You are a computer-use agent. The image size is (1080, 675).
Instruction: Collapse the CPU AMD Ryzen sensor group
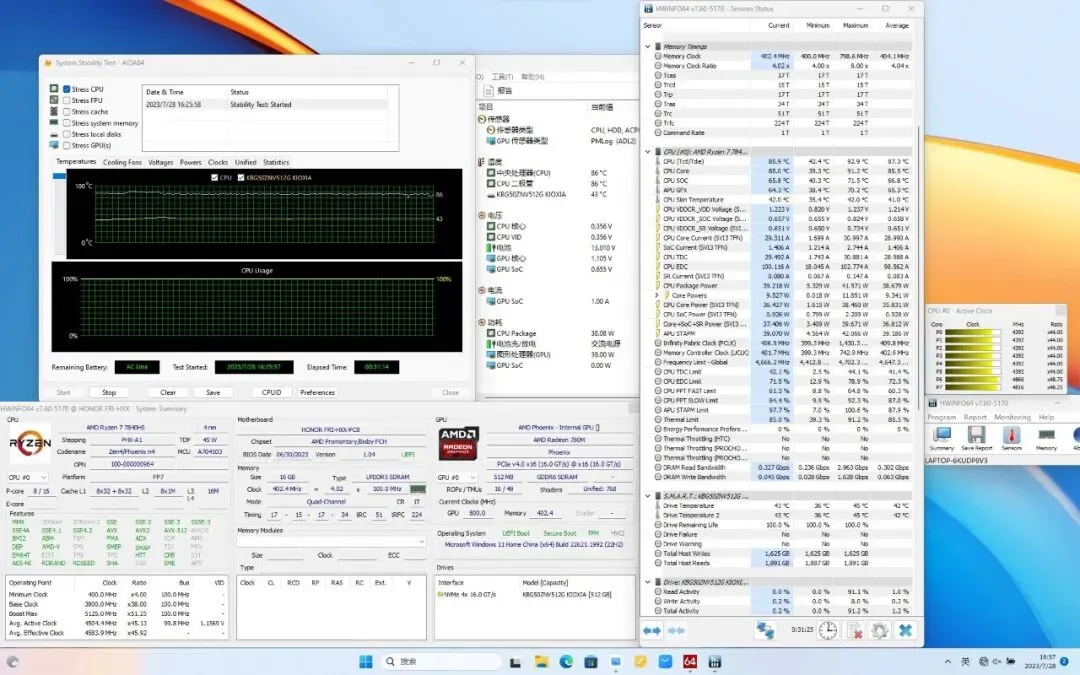[x=647, y=152]
